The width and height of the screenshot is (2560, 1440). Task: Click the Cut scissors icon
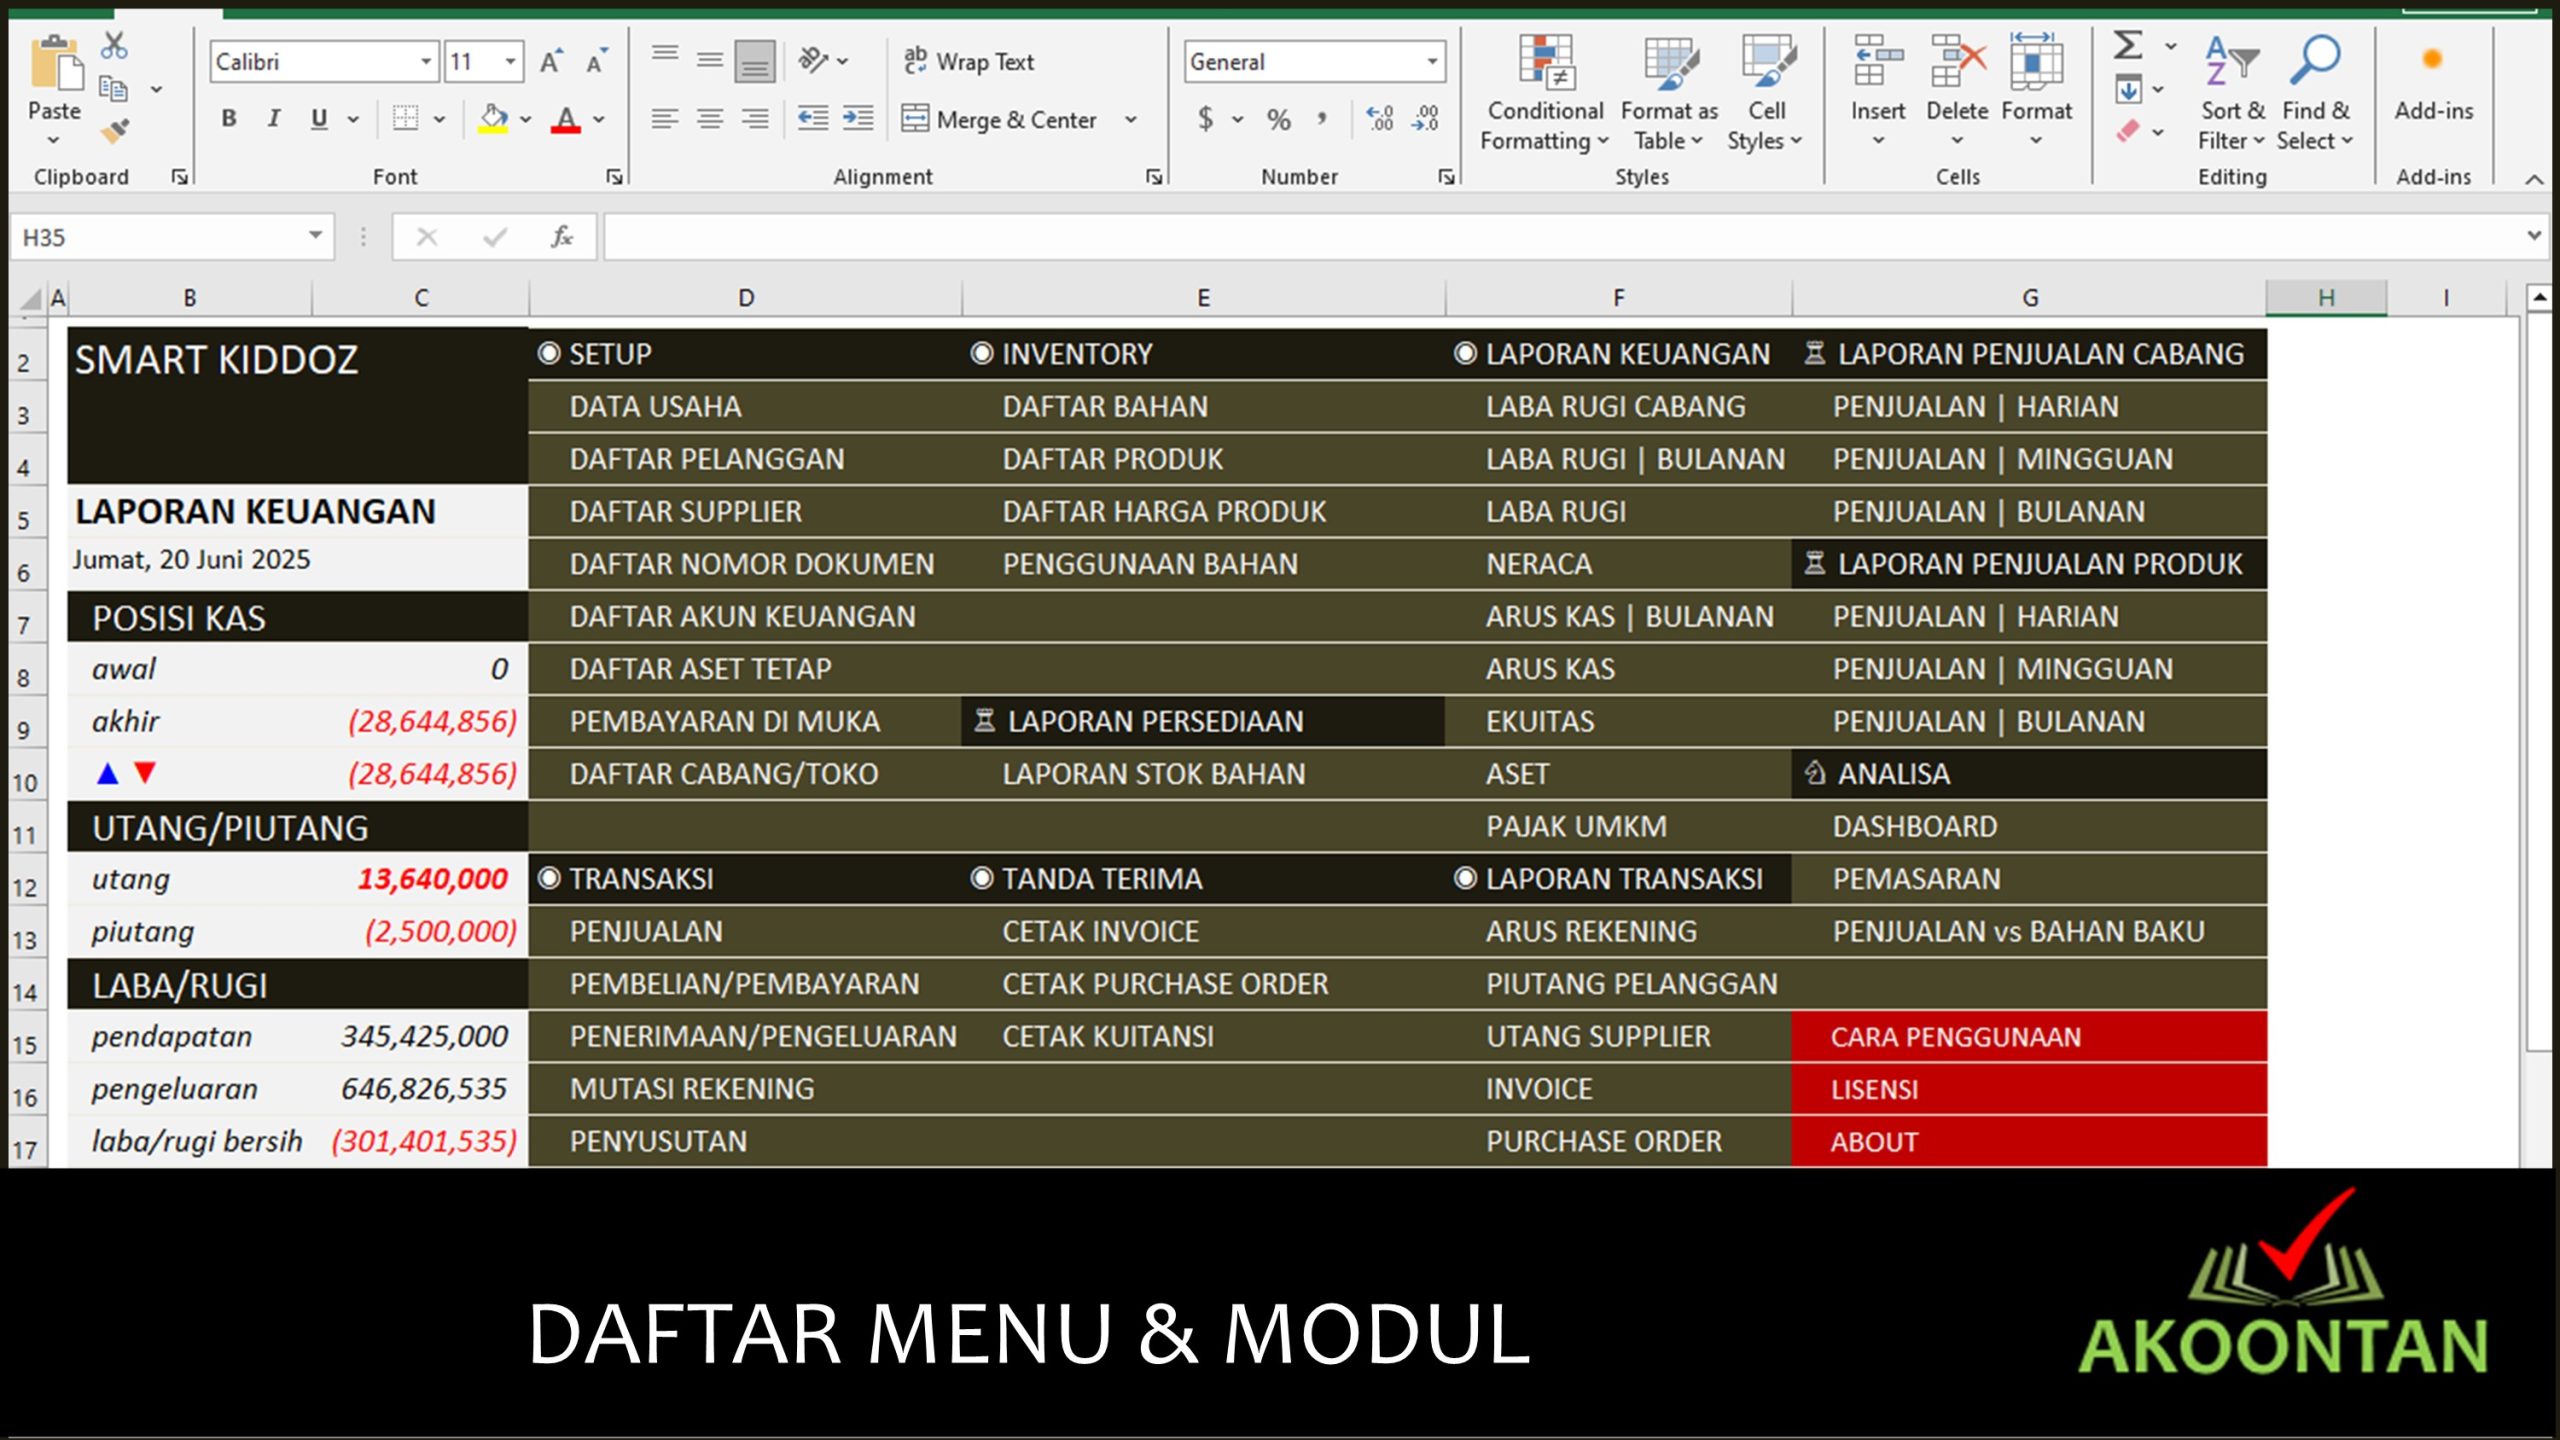(x=114, y=45)
